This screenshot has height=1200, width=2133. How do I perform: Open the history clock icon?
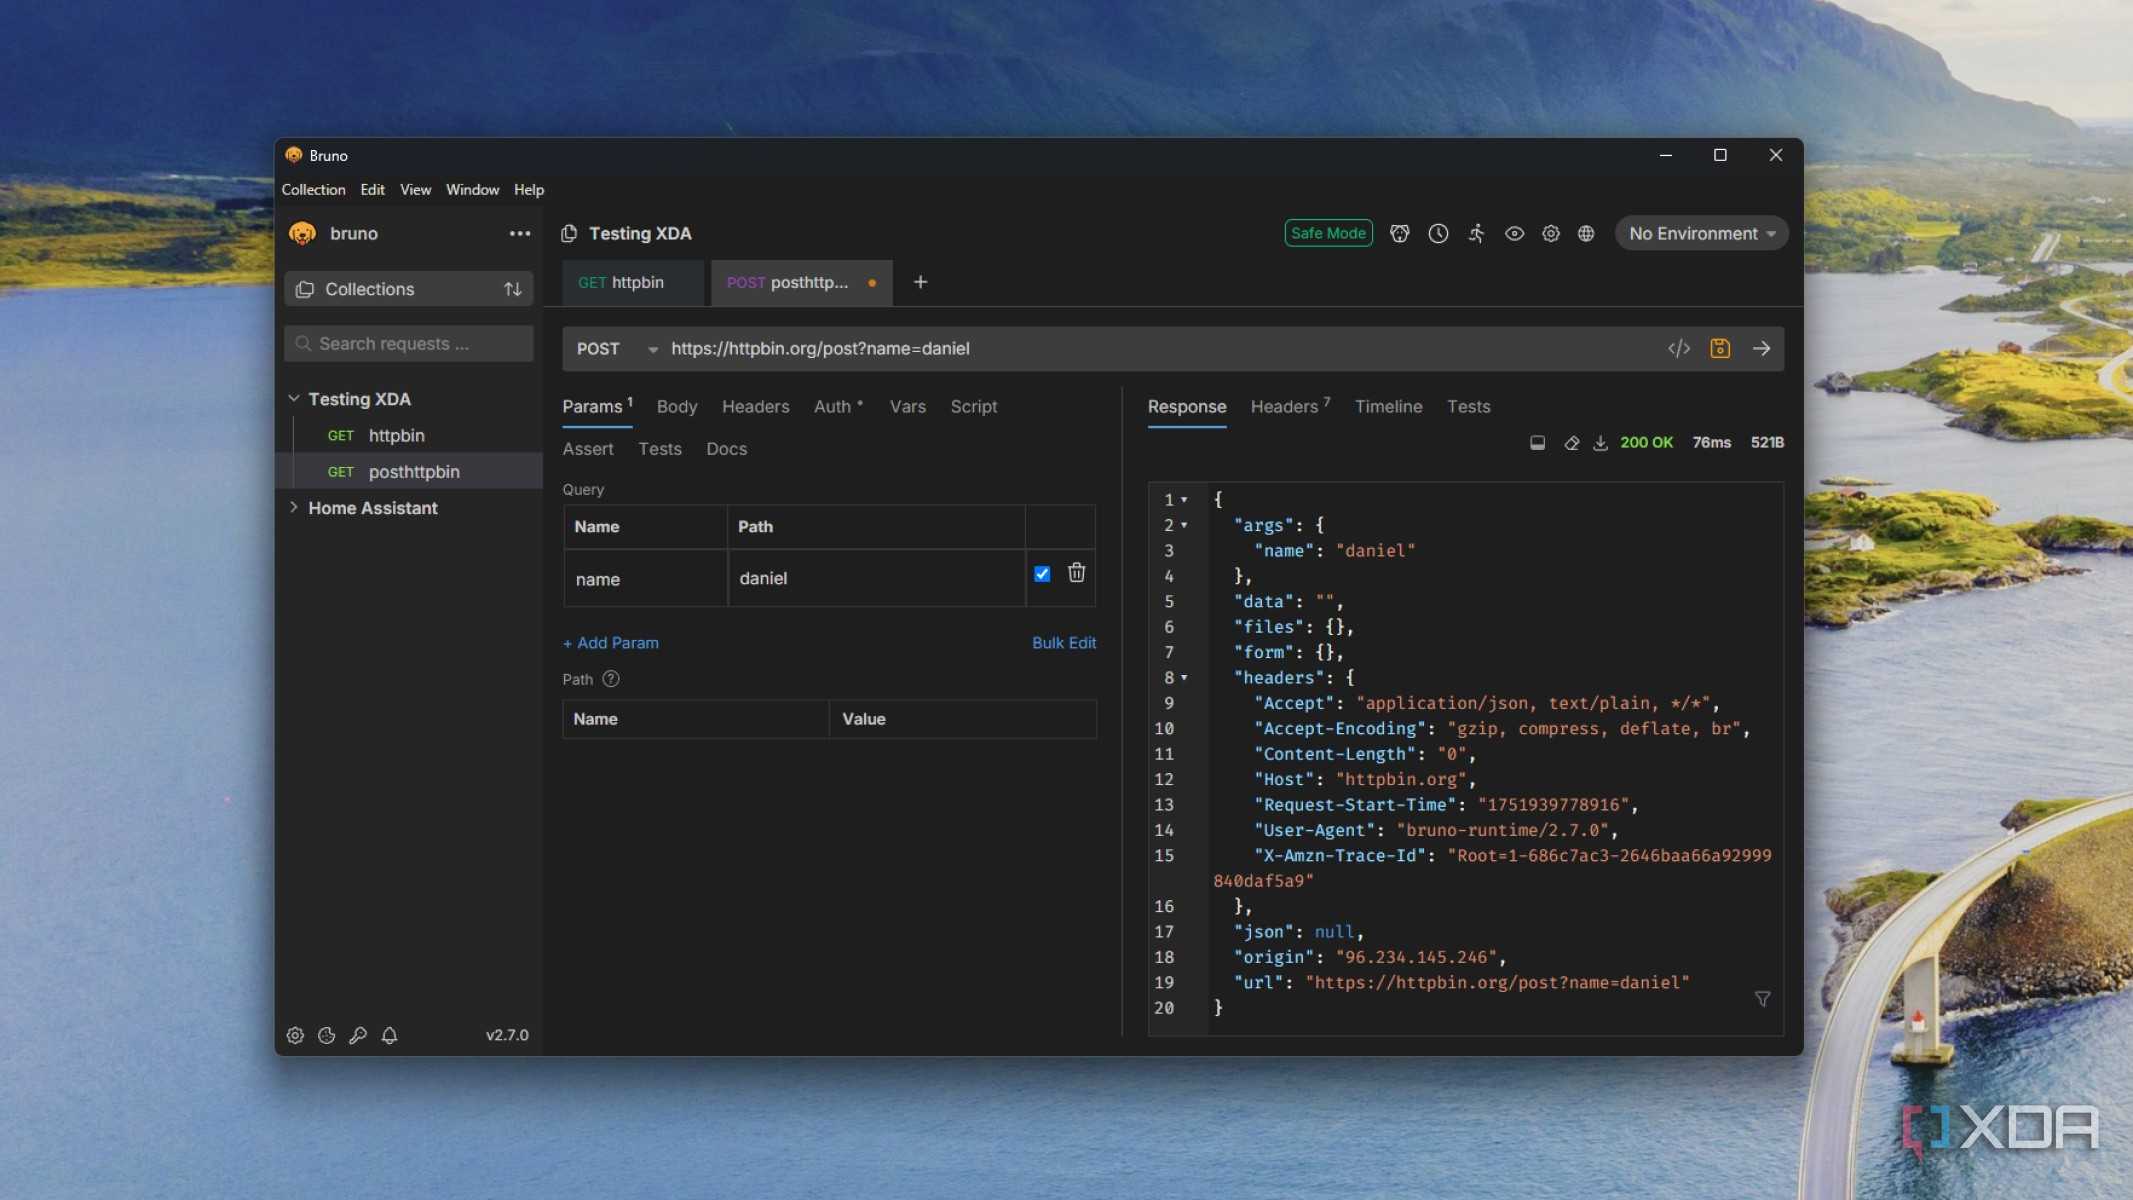pos(1438,233)
